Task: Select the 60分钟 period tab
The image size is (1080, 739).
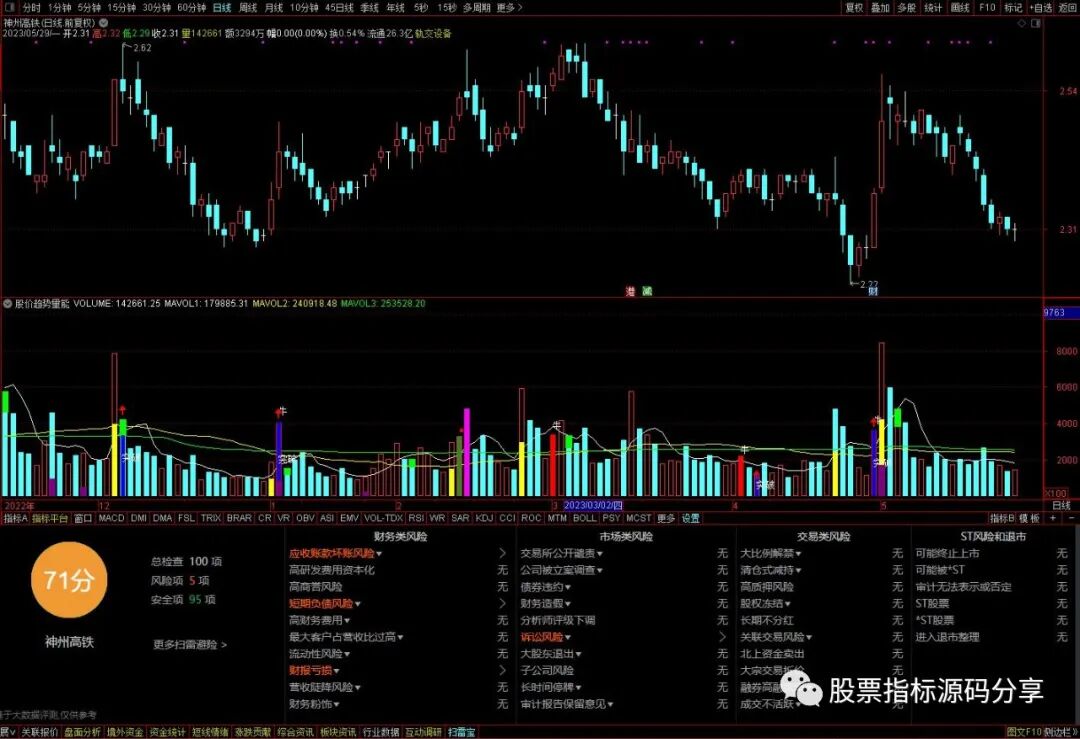Action: 191,8
